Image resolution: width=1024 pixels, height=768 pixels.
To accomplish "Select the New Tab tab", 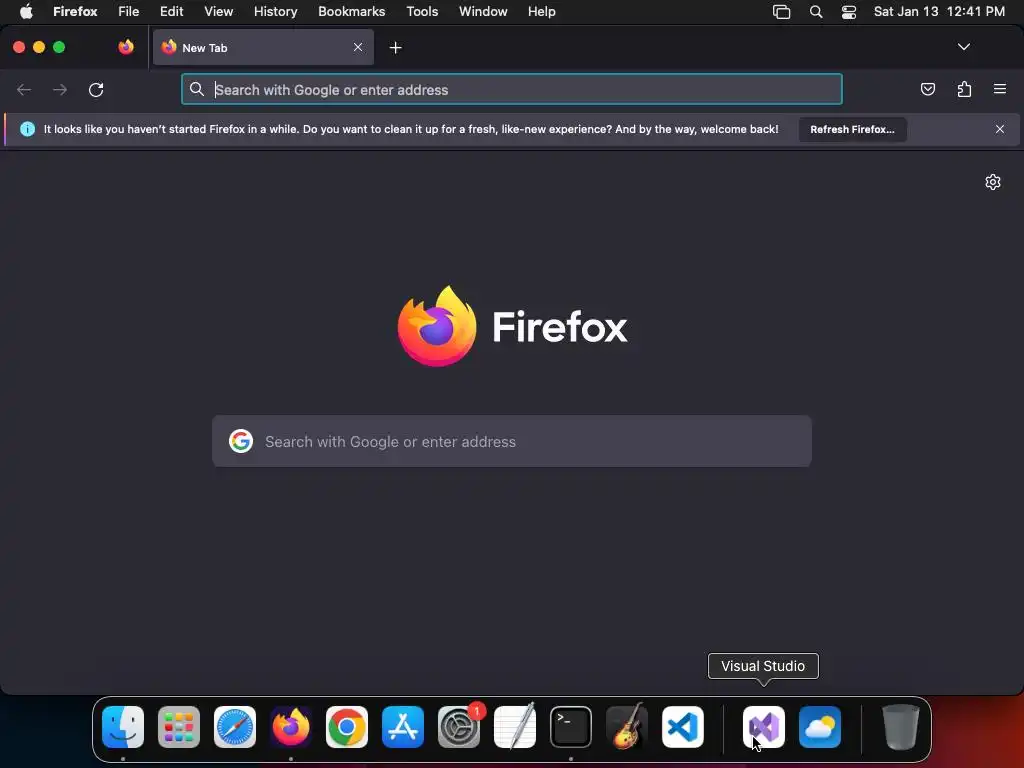I will coord(263,47).
